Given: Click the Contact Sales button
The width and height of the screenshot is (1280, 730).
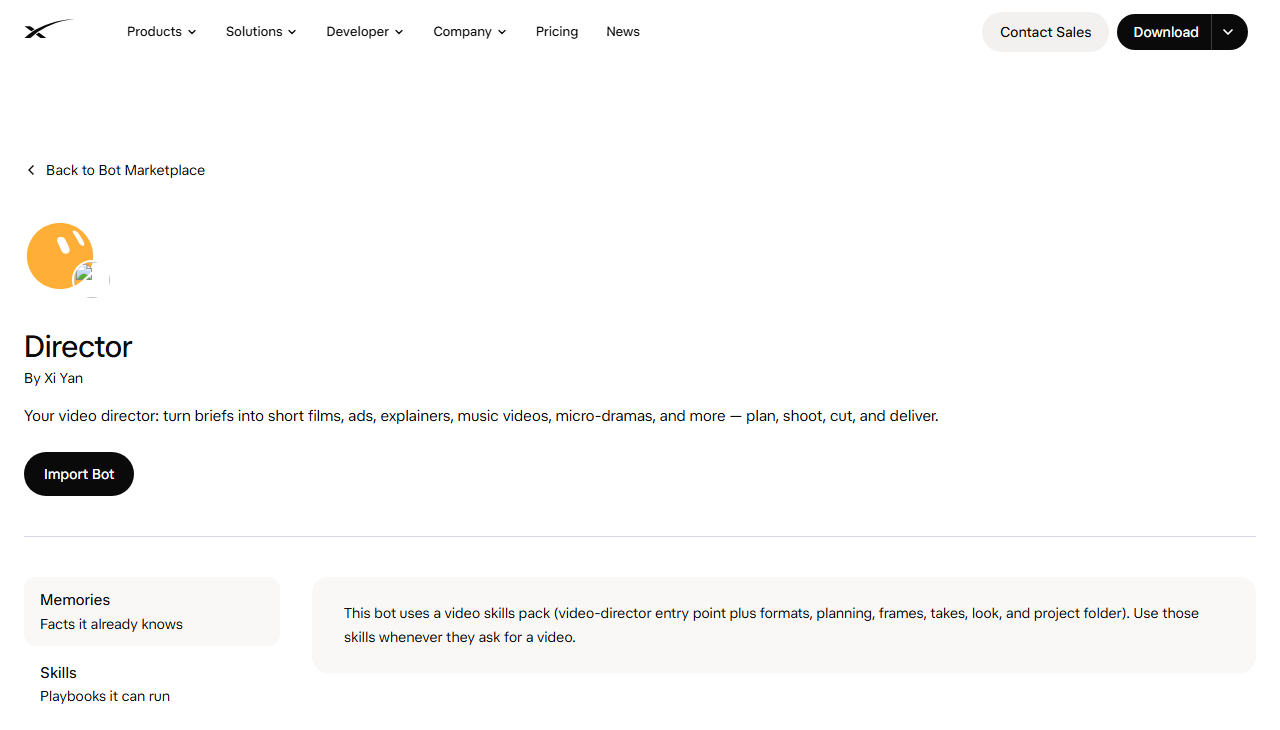Looking at the screenshot, I should point(1045,32).
